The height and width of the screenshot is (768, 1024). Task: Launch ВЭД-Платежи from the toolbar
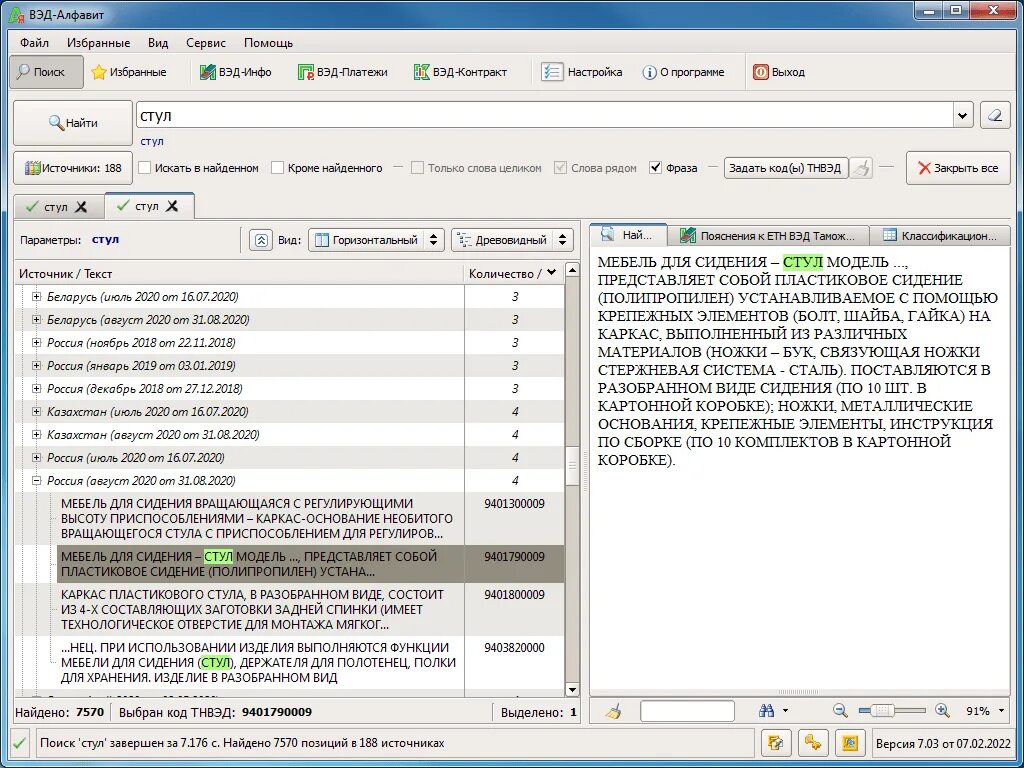tap(342, 72)
